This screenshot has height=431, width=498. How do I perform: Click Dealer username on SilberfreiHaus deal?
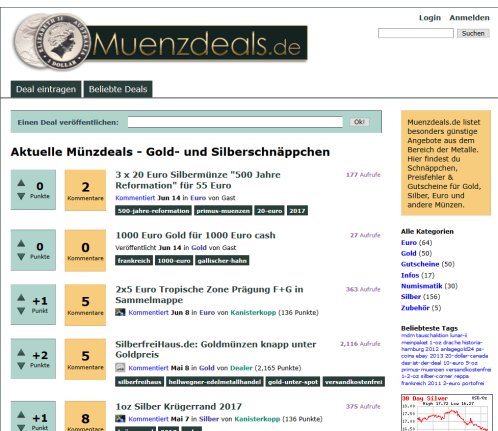(241, 368)
